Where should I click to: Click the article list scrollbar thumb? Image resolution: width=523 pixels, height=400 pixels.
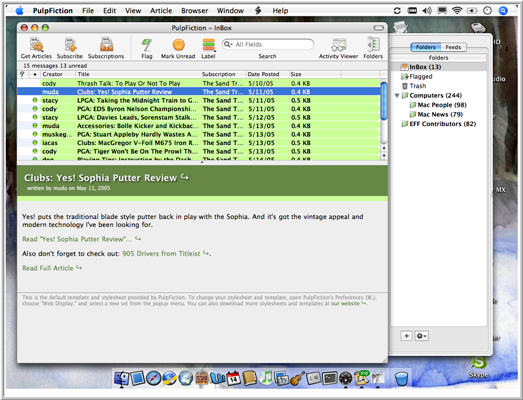coord(384,100)
